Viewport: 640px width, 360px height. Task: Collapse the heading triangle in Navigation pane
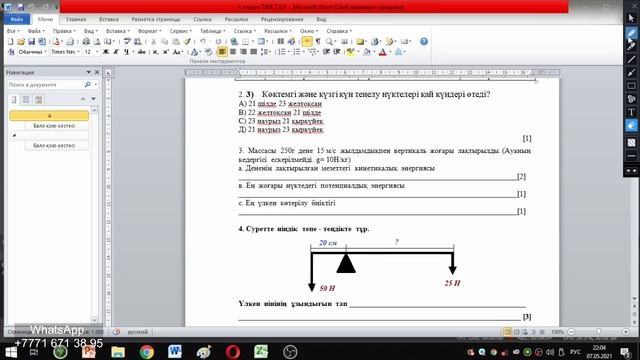[x=14, y=135]
